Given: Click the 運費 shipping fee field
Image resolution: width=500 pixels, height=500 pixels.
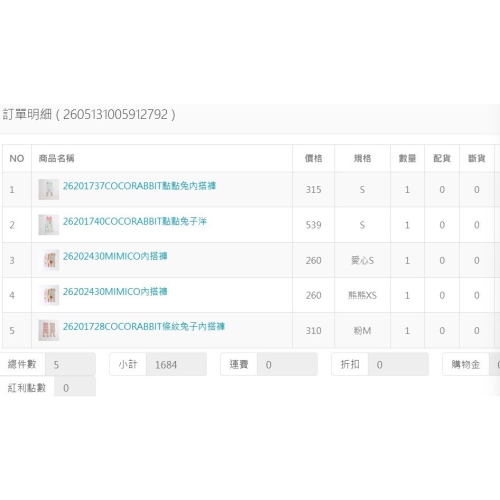Looking at the screenshot, I should pos(287,364).
